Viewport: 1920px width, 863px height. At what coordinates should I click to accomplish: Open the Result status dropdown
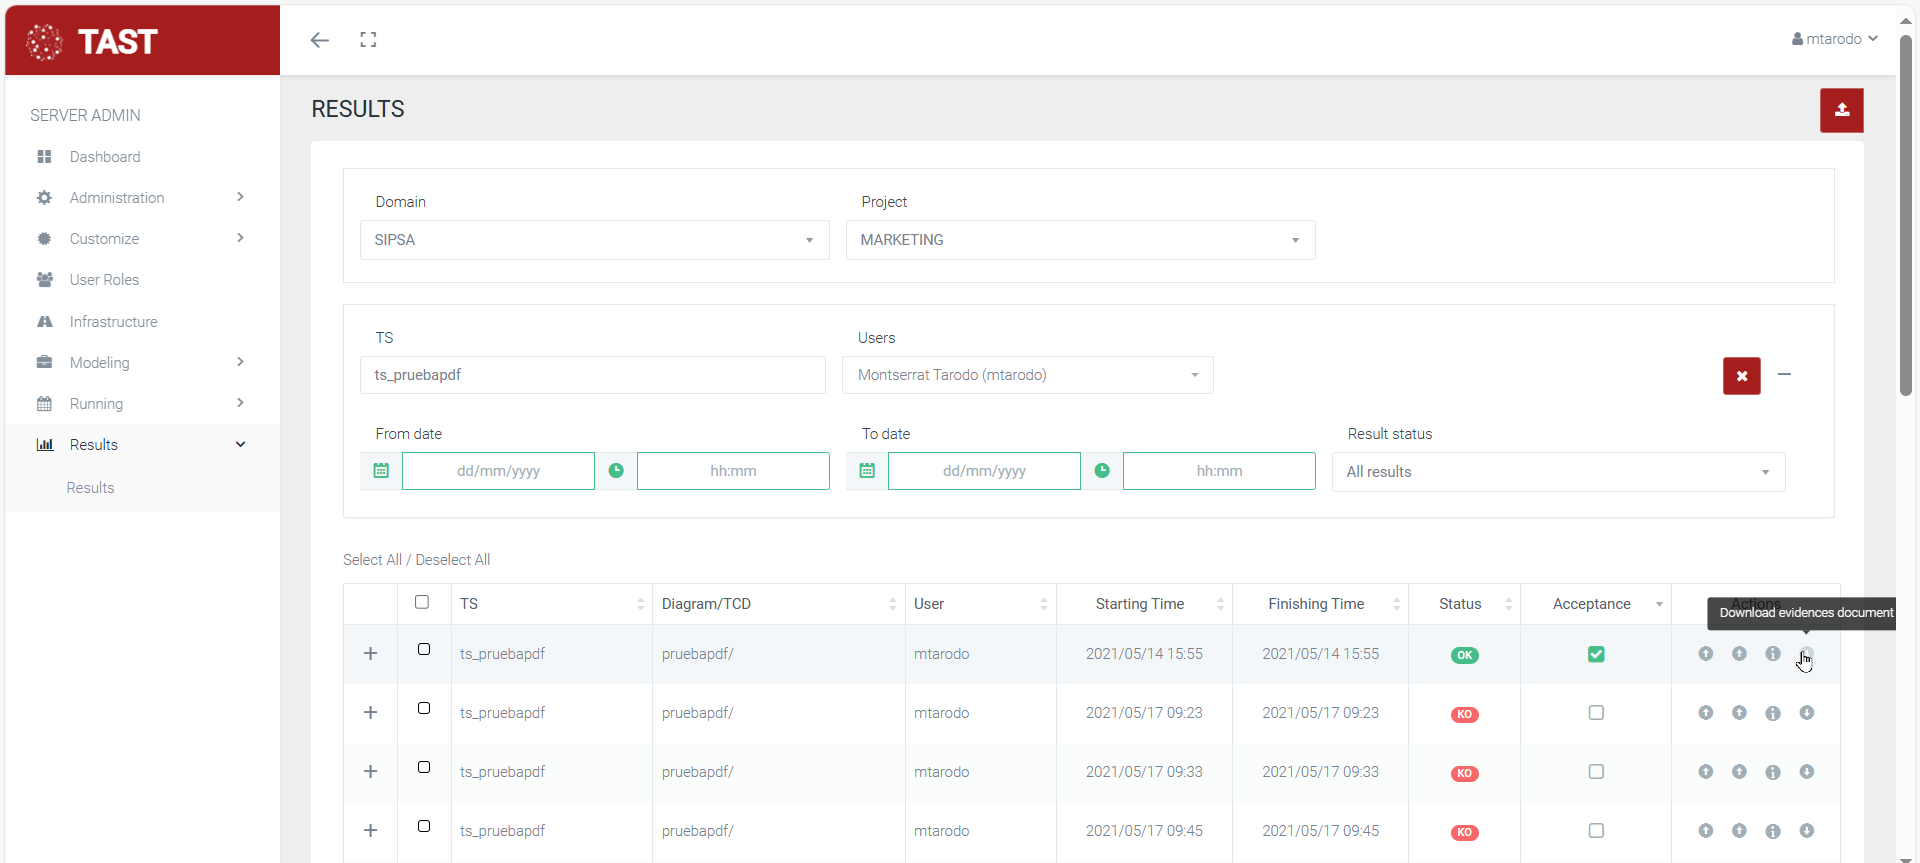pyautogui.click(x=1558, y=472)
